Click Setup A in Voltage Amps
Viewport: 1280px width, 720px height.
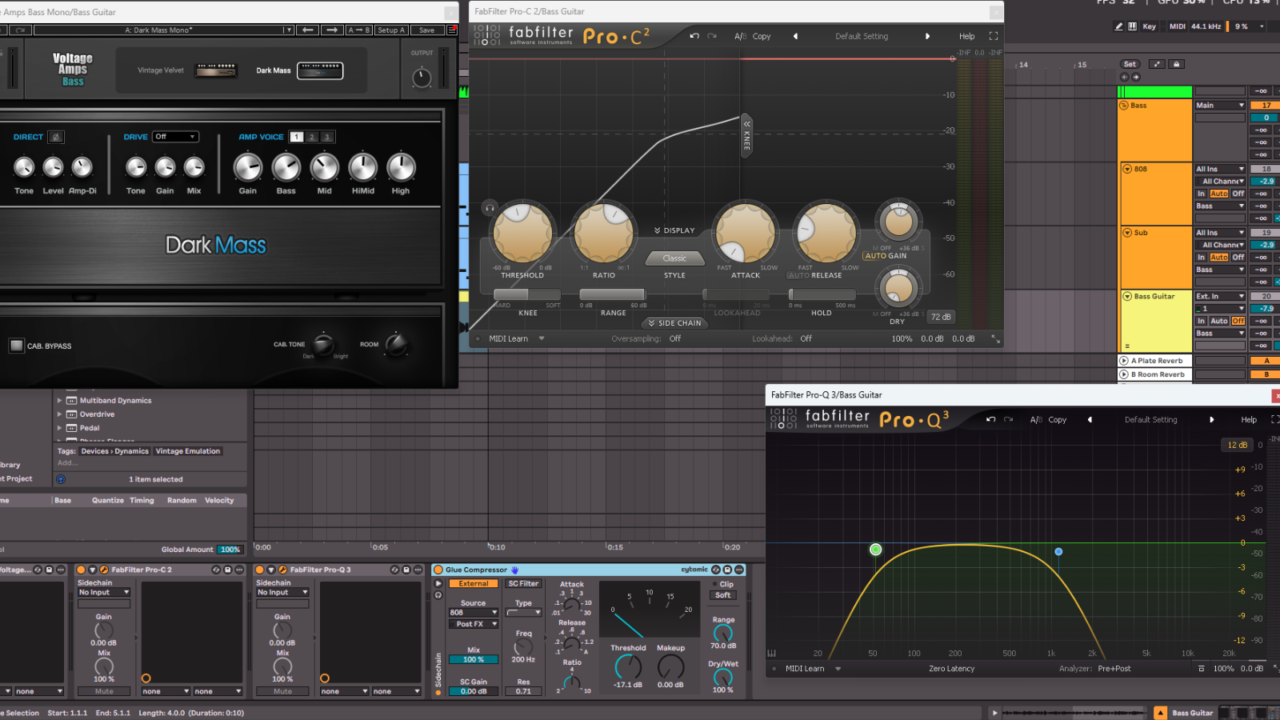pos(391,30)
